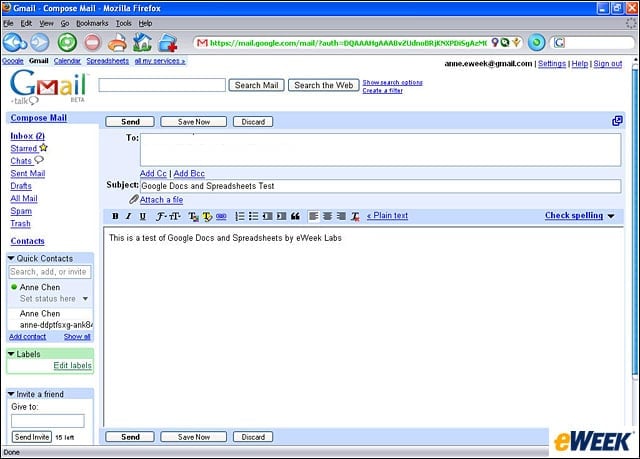This screenshot has width=640, height=459.
Task: Open the Font family picker
Action: 160,216
